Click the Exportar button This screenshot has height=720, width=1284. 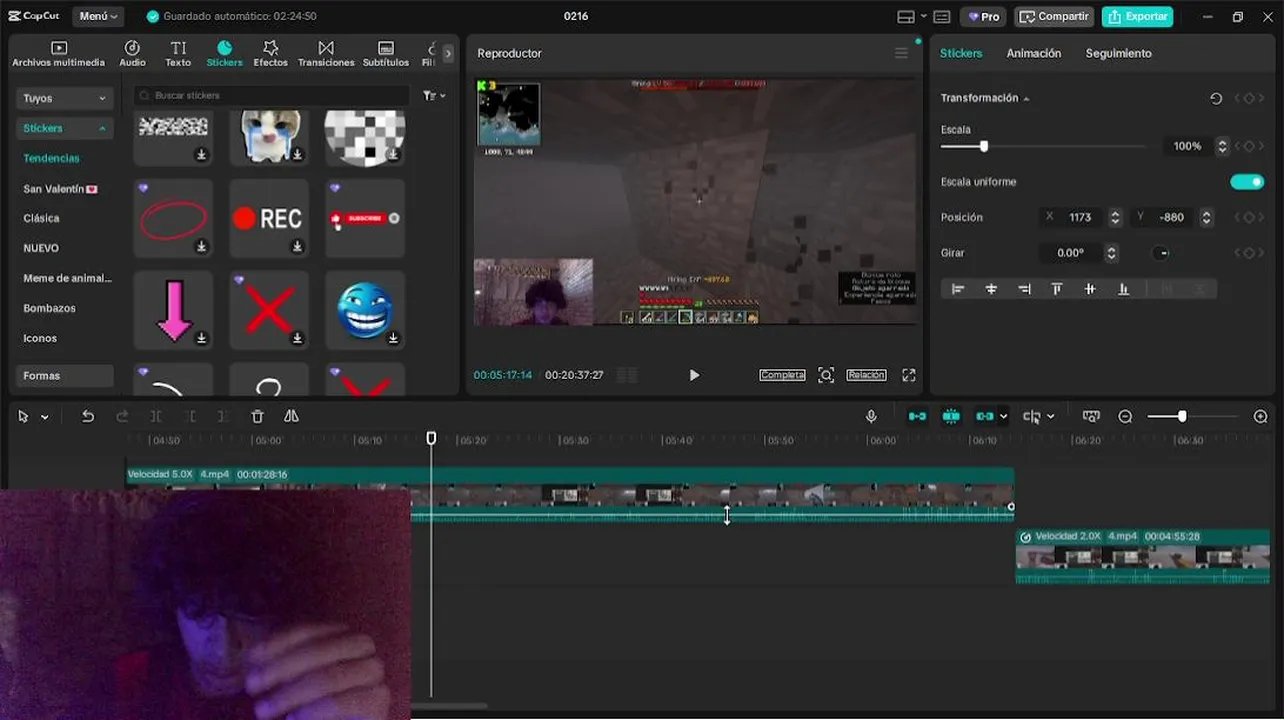1138,16
